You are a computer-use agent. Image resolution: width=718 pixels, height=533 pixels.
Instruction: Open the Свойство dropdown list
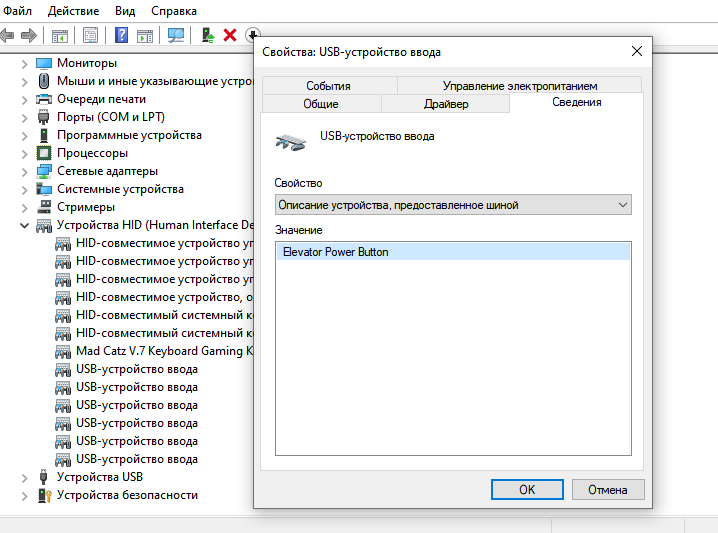pyautogui.click(x=453, y=205)
